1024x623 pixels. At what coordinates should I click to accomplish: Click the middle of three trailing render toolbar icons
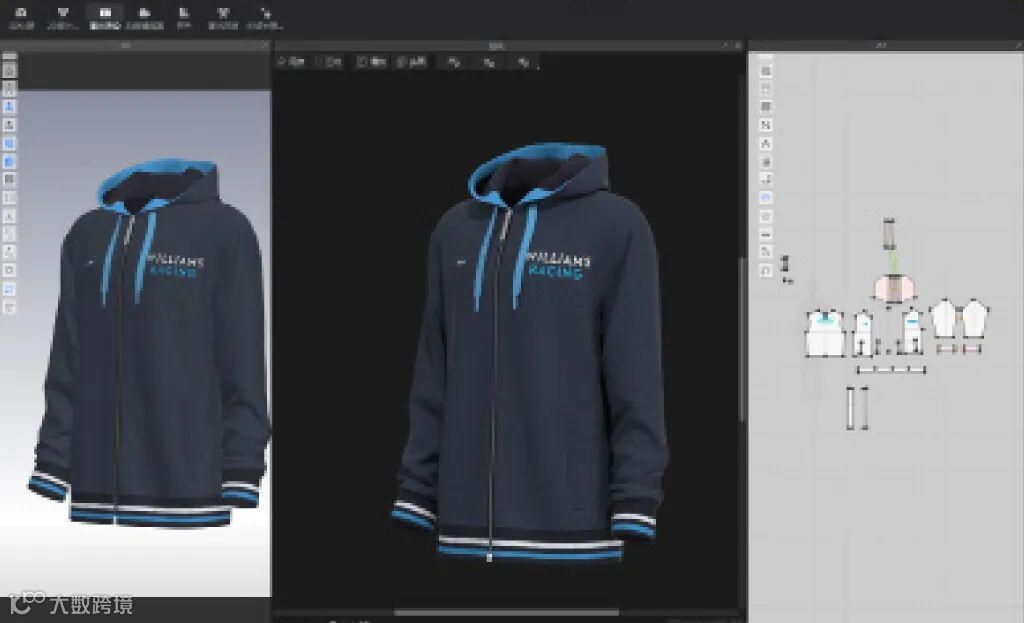pos(489,62)
